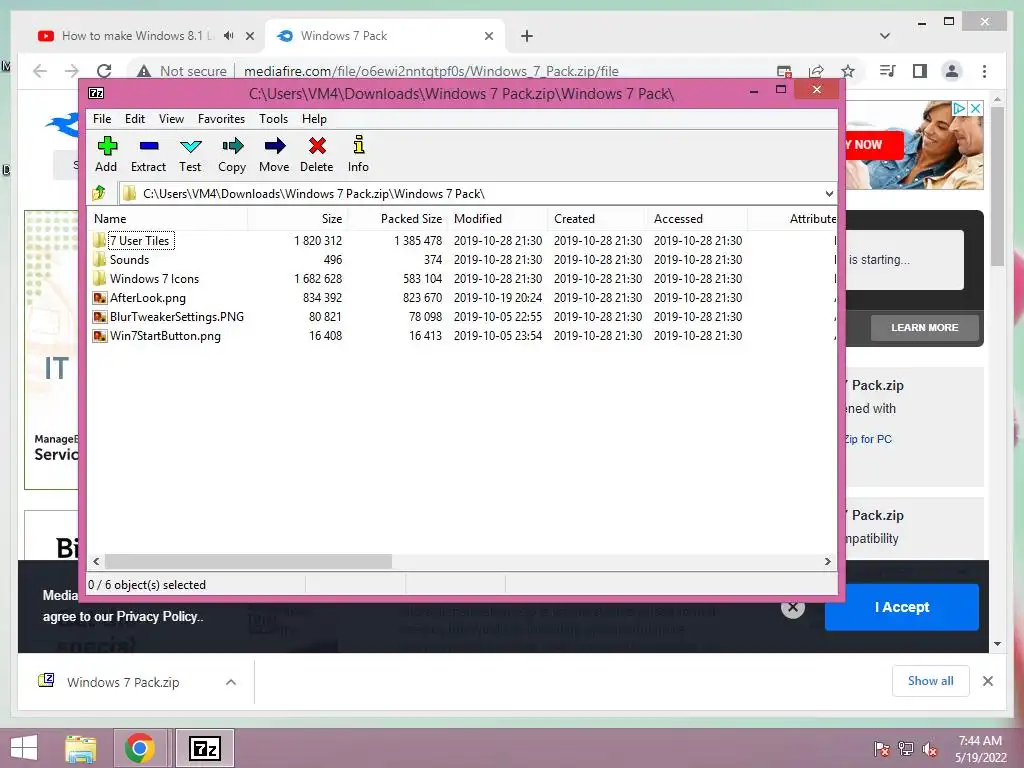This screenshot has height=768, width=1024.
Task: Open the File menu in 7-Zip
Action: pos(102,119)
